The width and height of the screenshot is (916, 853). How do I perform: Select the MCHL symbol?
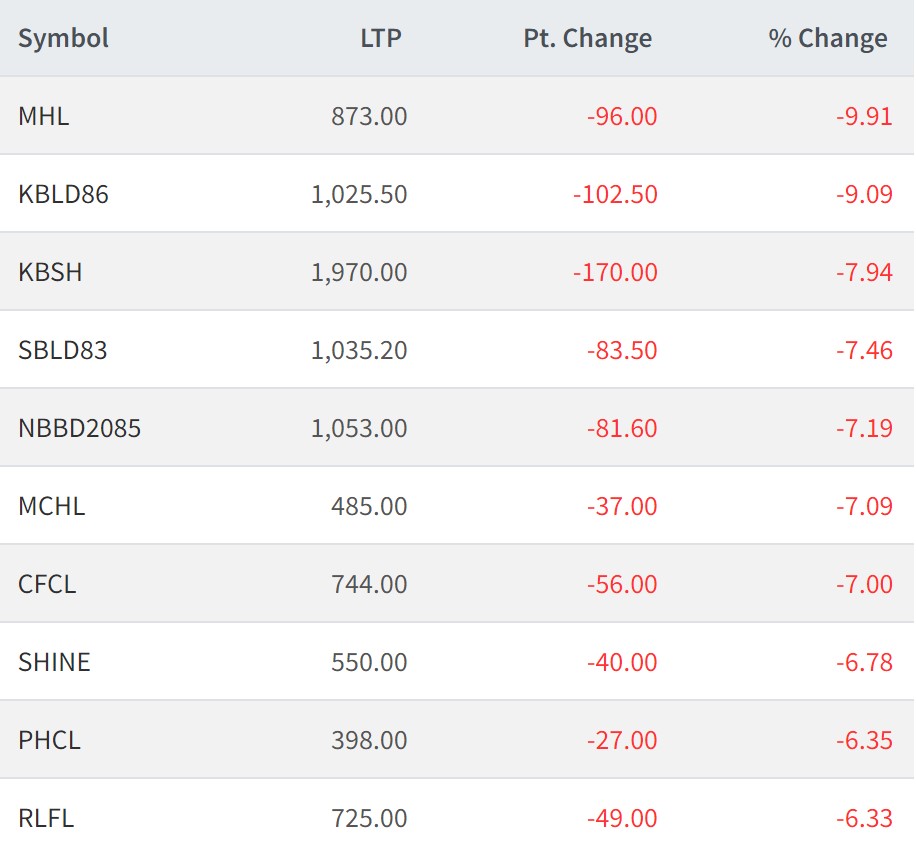[52, 506]
